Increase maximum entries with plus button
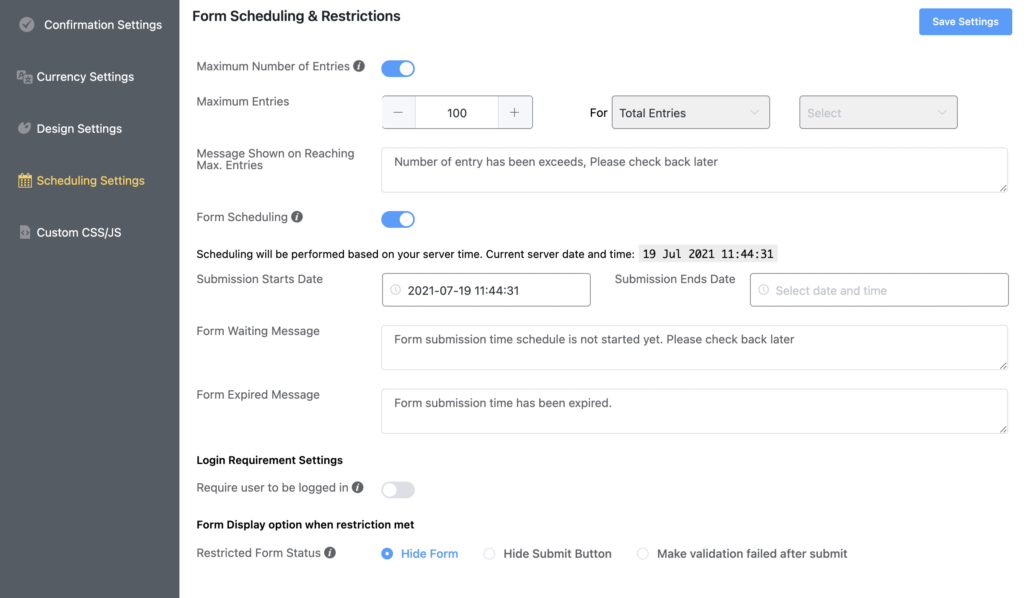The height and width of the screenshot is (598, 1024). click(x=515, y=113)
